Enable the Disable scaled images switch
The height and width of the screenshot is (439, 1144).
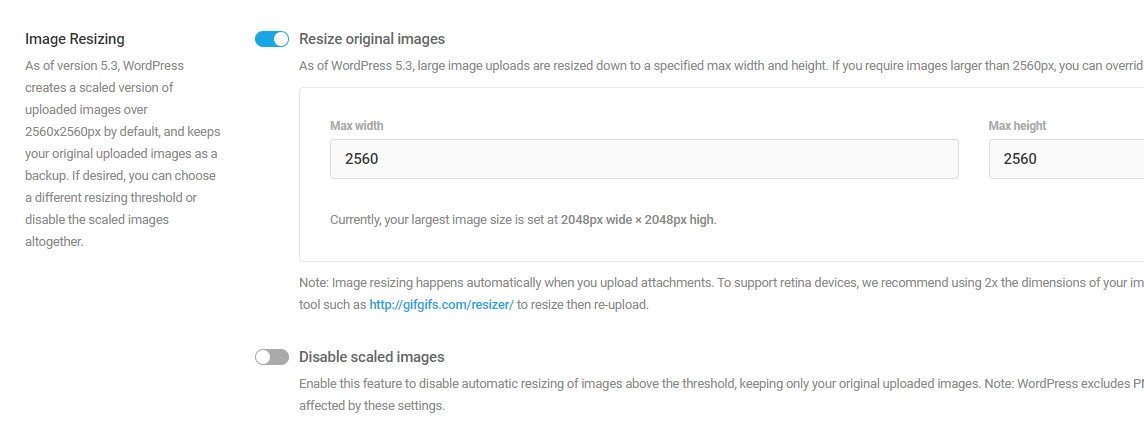[x=272, y=357]
